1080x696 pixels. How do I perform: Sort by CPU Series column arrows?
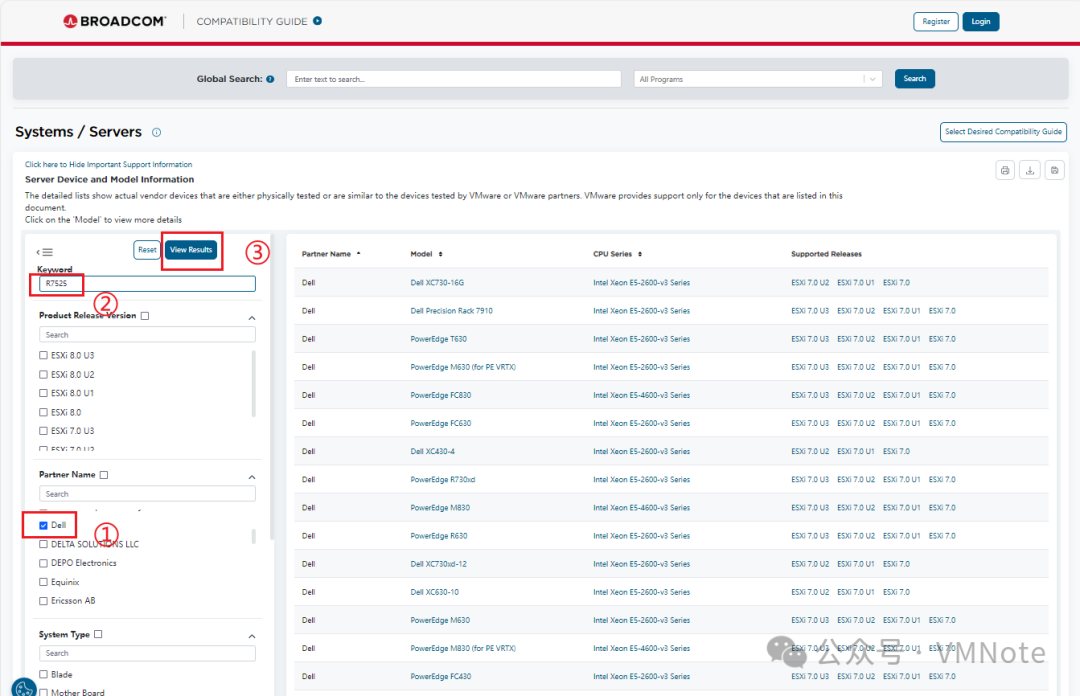(x=640, y=254)
